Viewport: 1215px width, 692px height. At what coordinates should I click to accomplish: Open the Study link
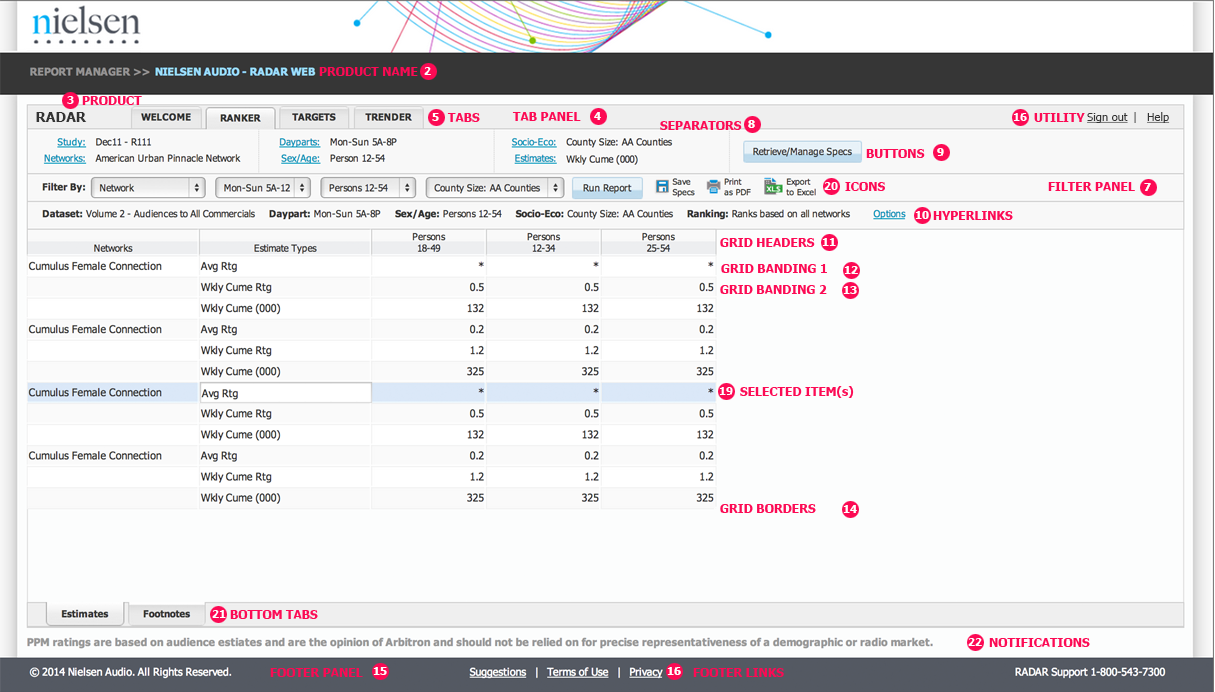coord(70,142)
